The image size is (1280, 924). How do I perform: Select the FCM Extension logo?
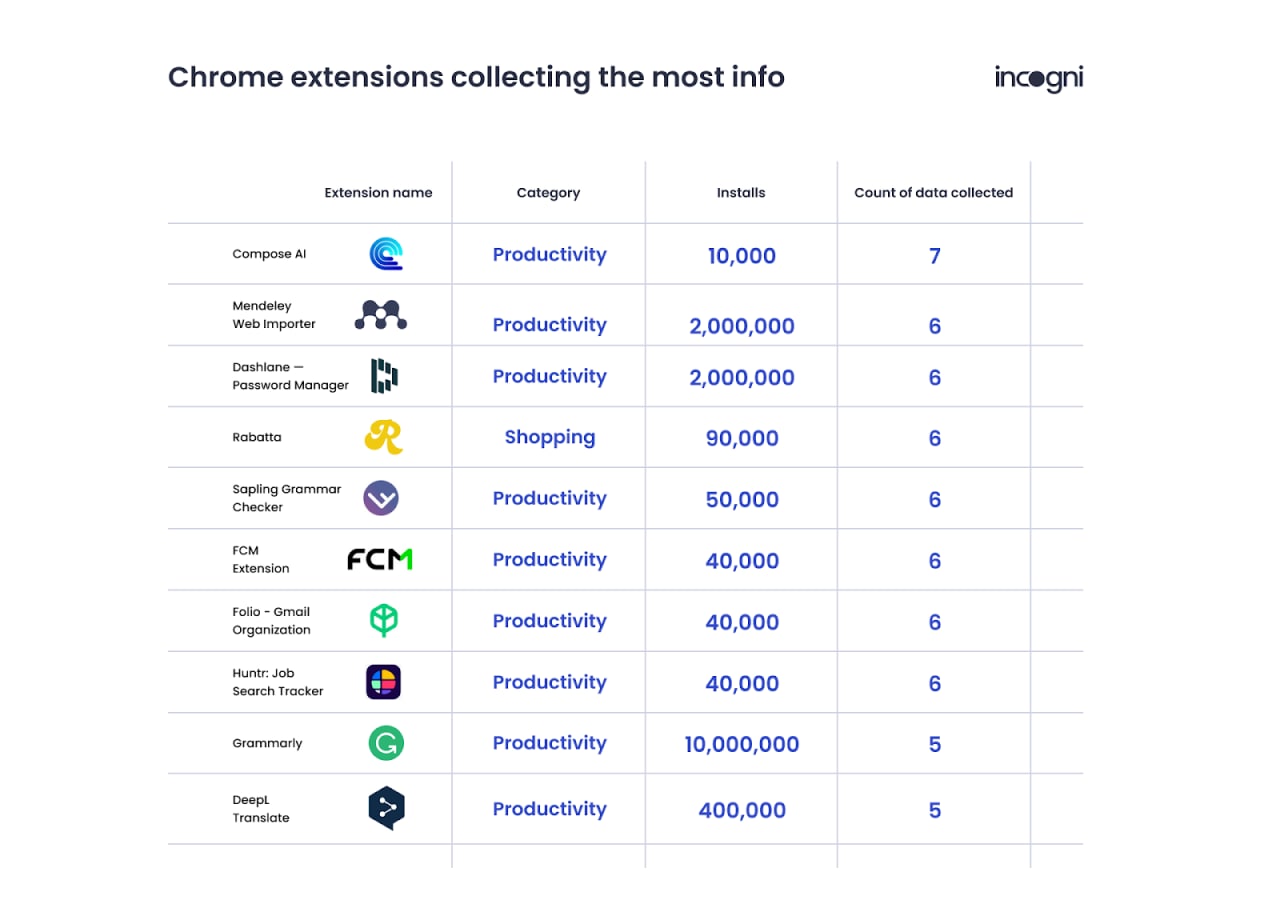(380, 559)
